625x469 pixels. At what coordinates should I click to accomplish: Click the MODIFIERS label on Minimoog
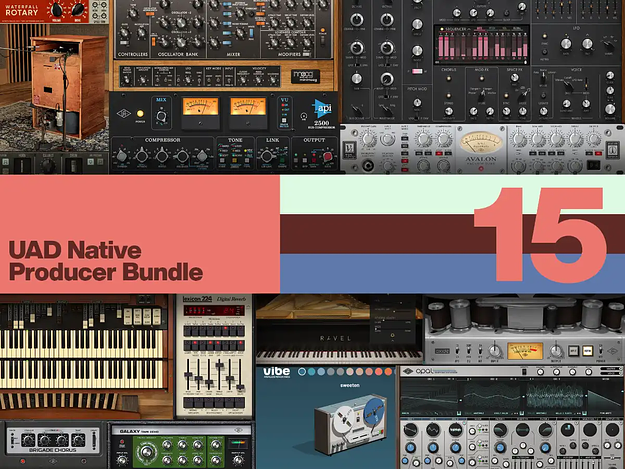(x=289, y=54)
